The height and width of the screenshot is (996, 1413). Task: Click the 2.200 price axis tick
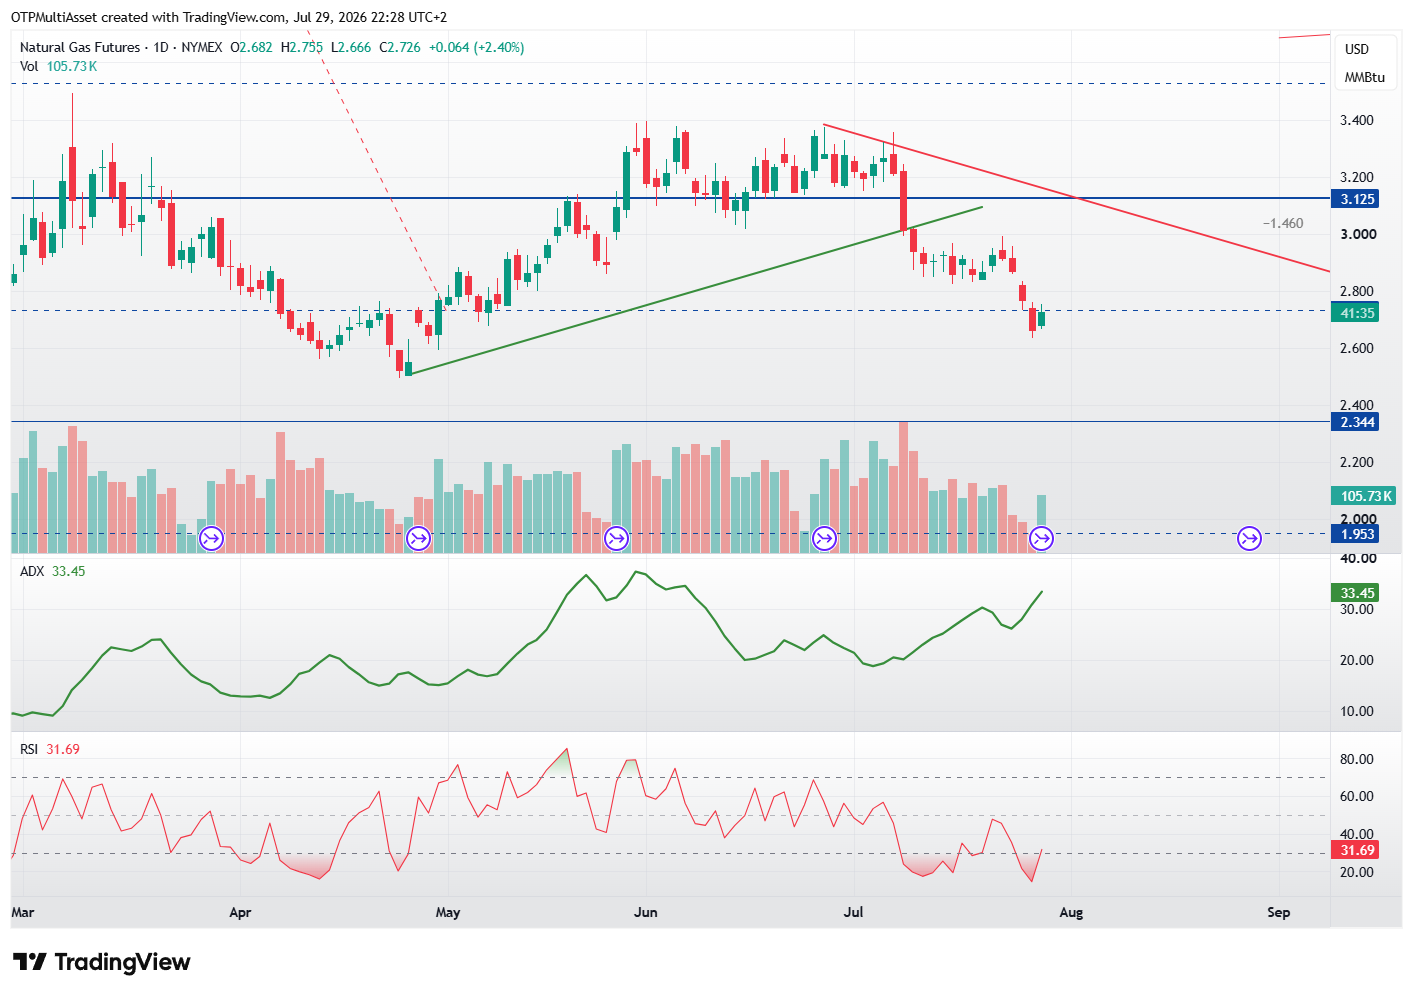tap(1357, 462)
